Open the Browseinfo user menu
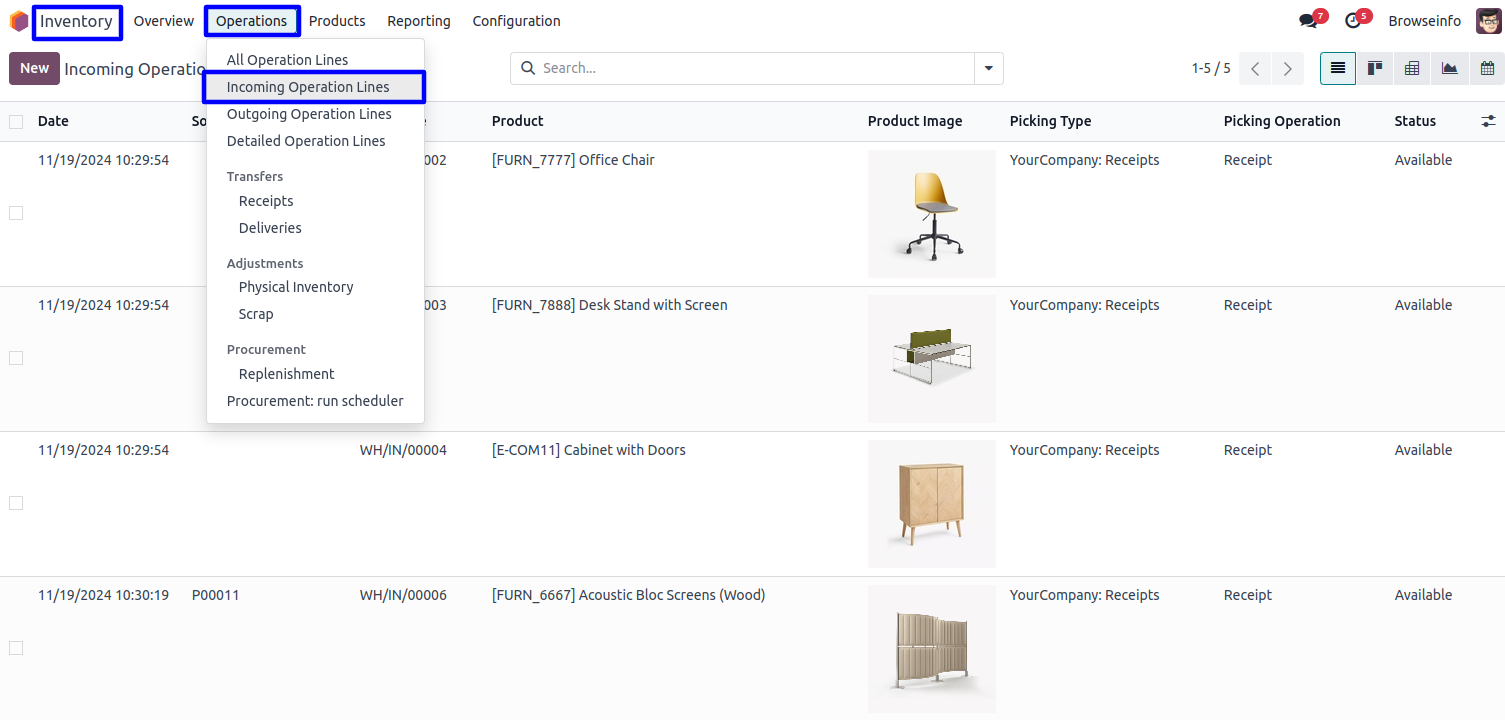 1424,21
